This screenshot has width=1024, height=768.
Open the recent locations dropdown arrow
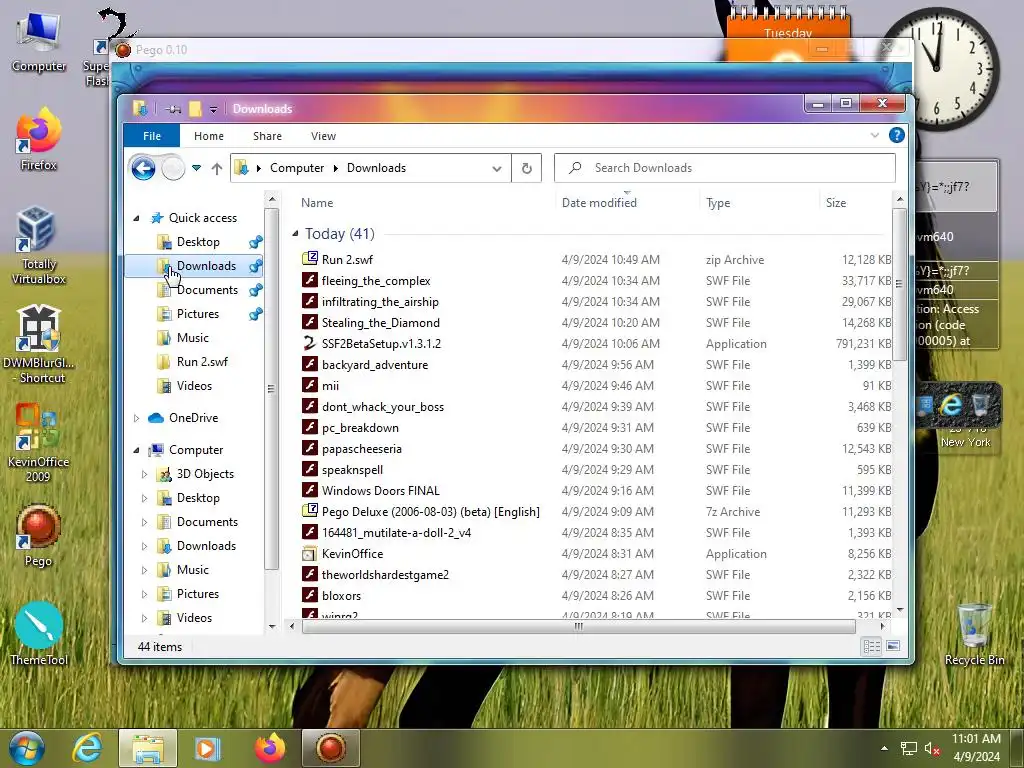(x=197, y=168)
